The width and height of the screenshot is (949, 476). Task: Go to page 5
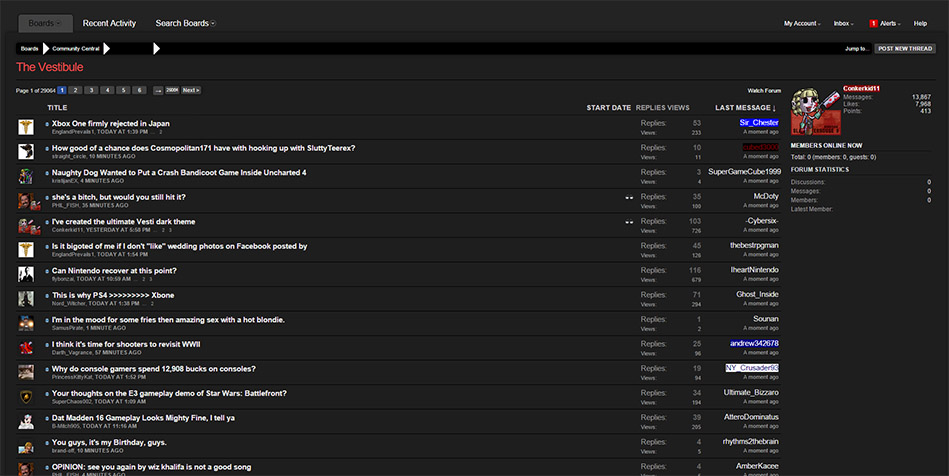pos(123,90)
